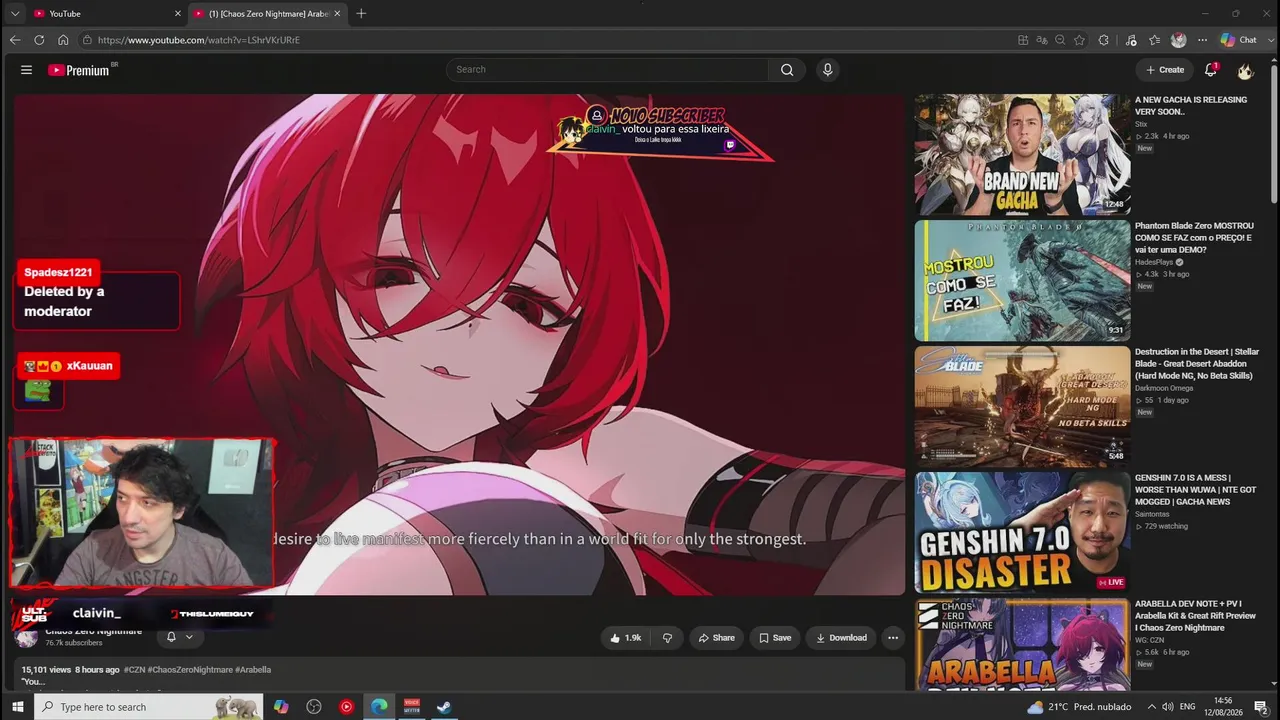Add this page to favorites star

[x=1079, y=40]
